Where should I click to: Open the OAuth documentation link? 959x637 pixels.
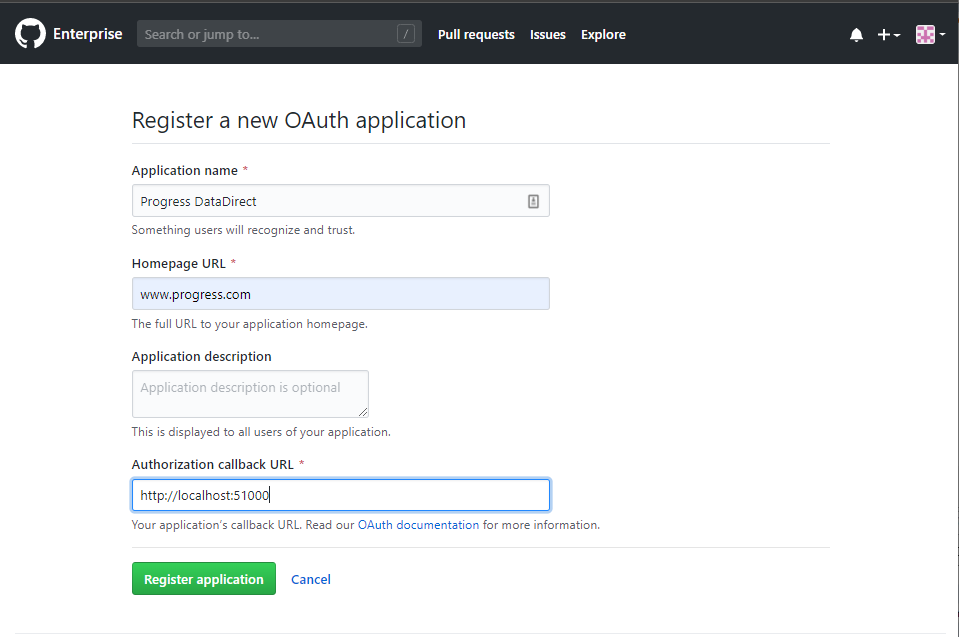point(418,525)
